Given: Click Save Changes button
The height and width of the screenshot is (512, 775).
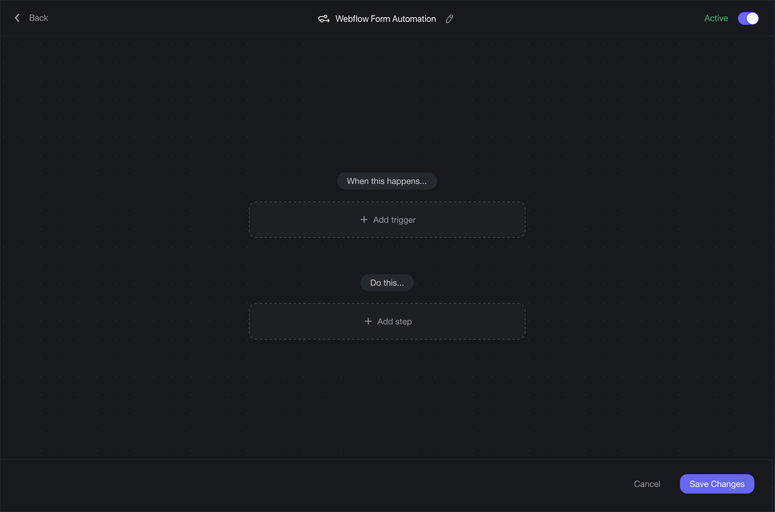Looking at the screenshot, I should coord(717,484).
